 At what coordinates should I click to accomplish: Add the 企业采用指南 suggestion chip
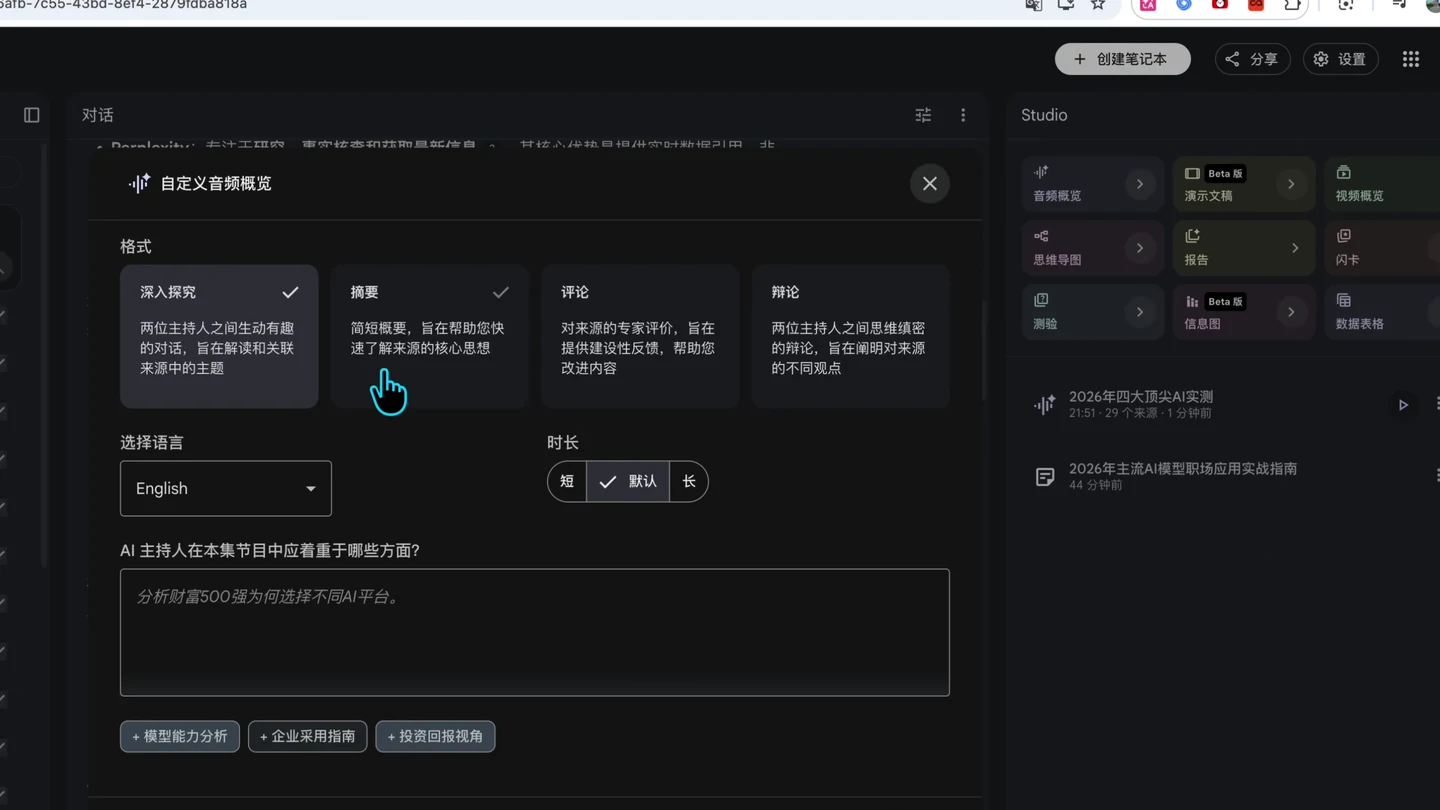(307, 736)
